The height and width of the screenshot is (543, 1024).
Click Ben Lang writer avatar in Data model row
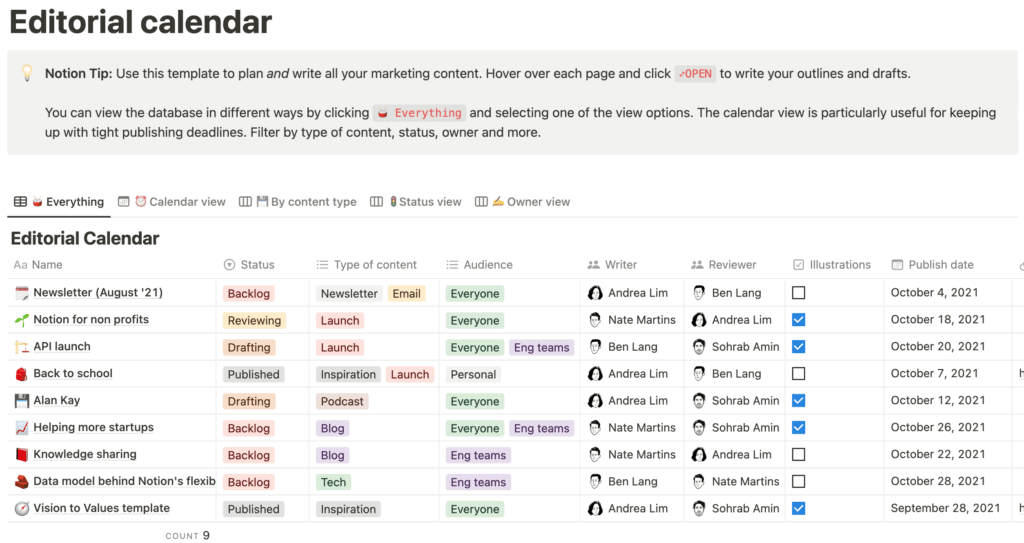coord(595,482)
